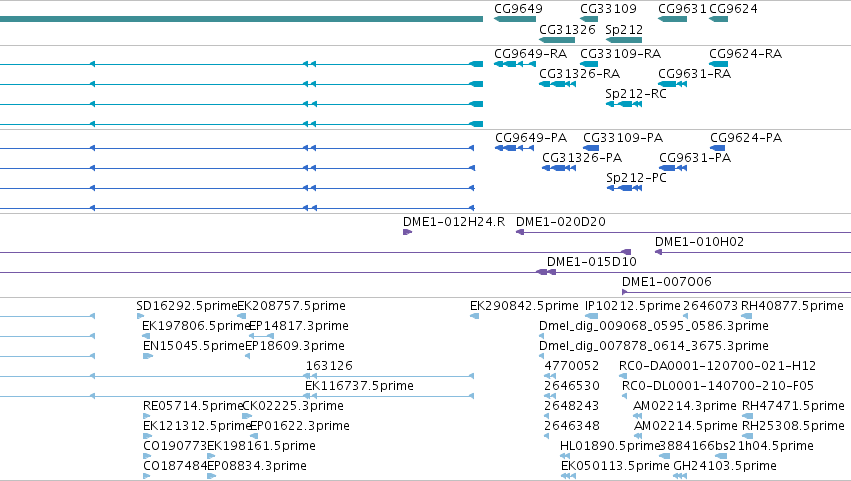Open EST RH25308.5prime

pyautogui.click(x=793, y=427)
